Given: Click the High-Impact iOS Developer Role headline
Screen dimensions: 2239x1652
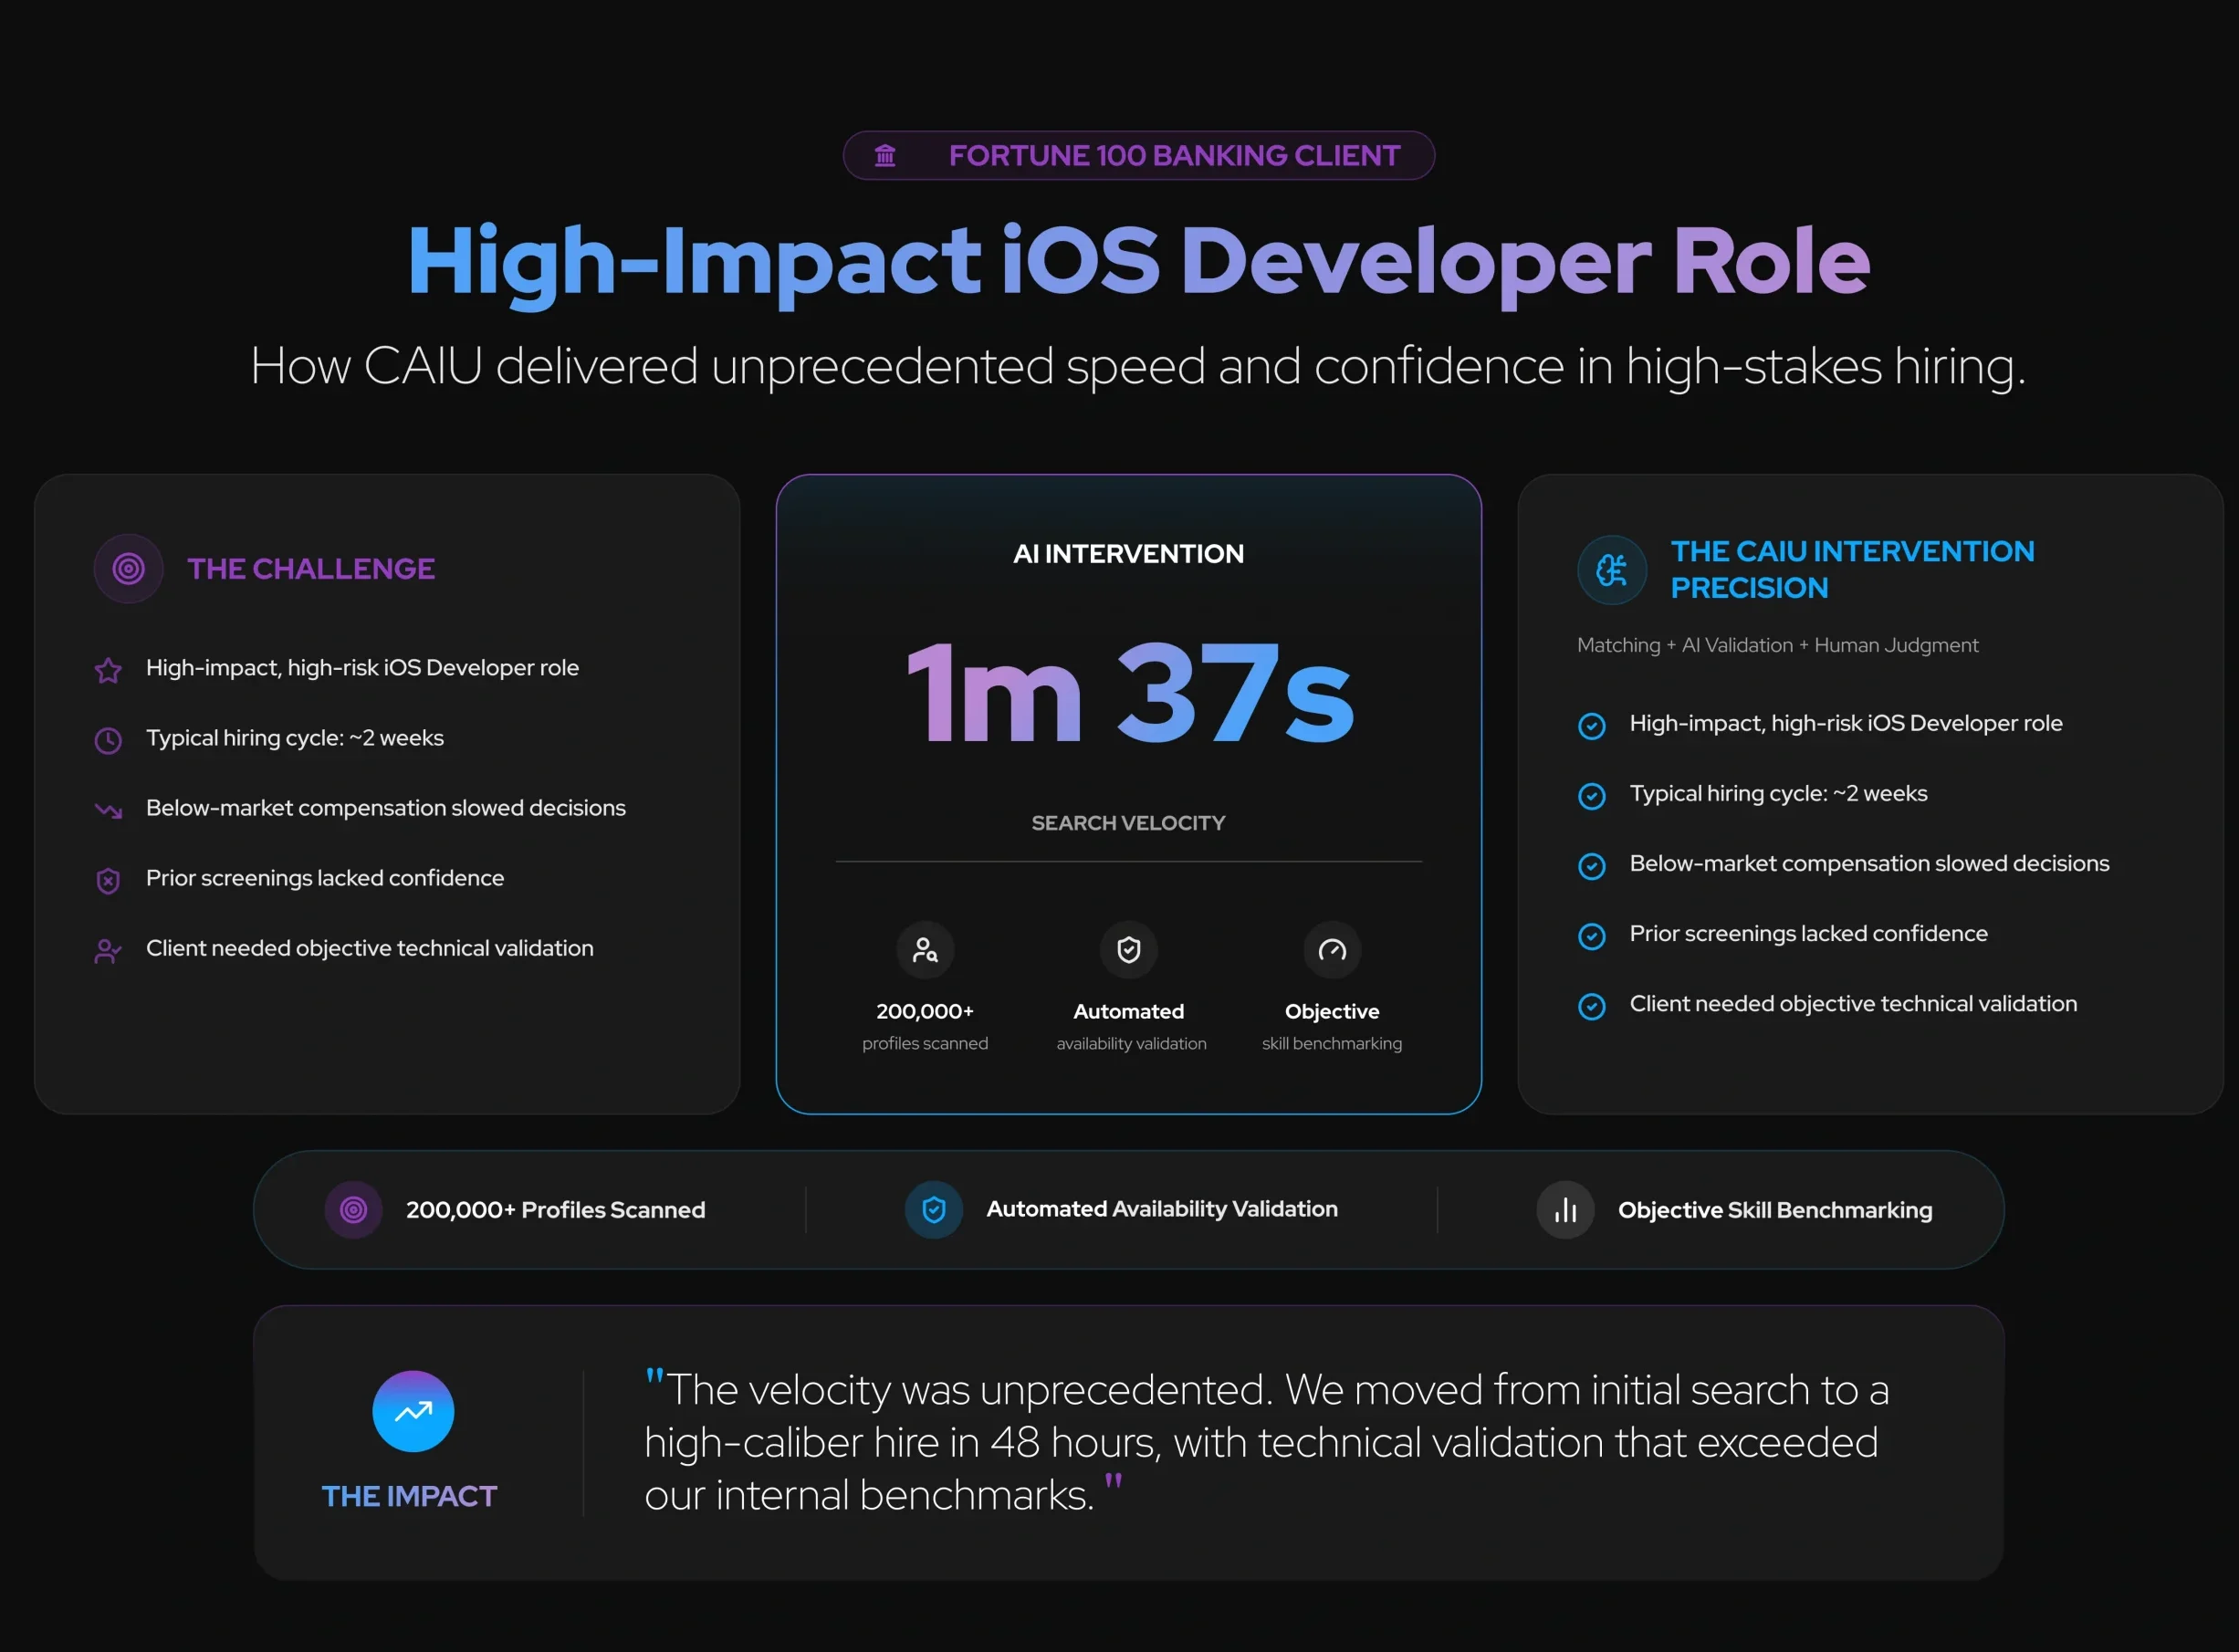Looking at the screenshot, I should point(1138,261).
